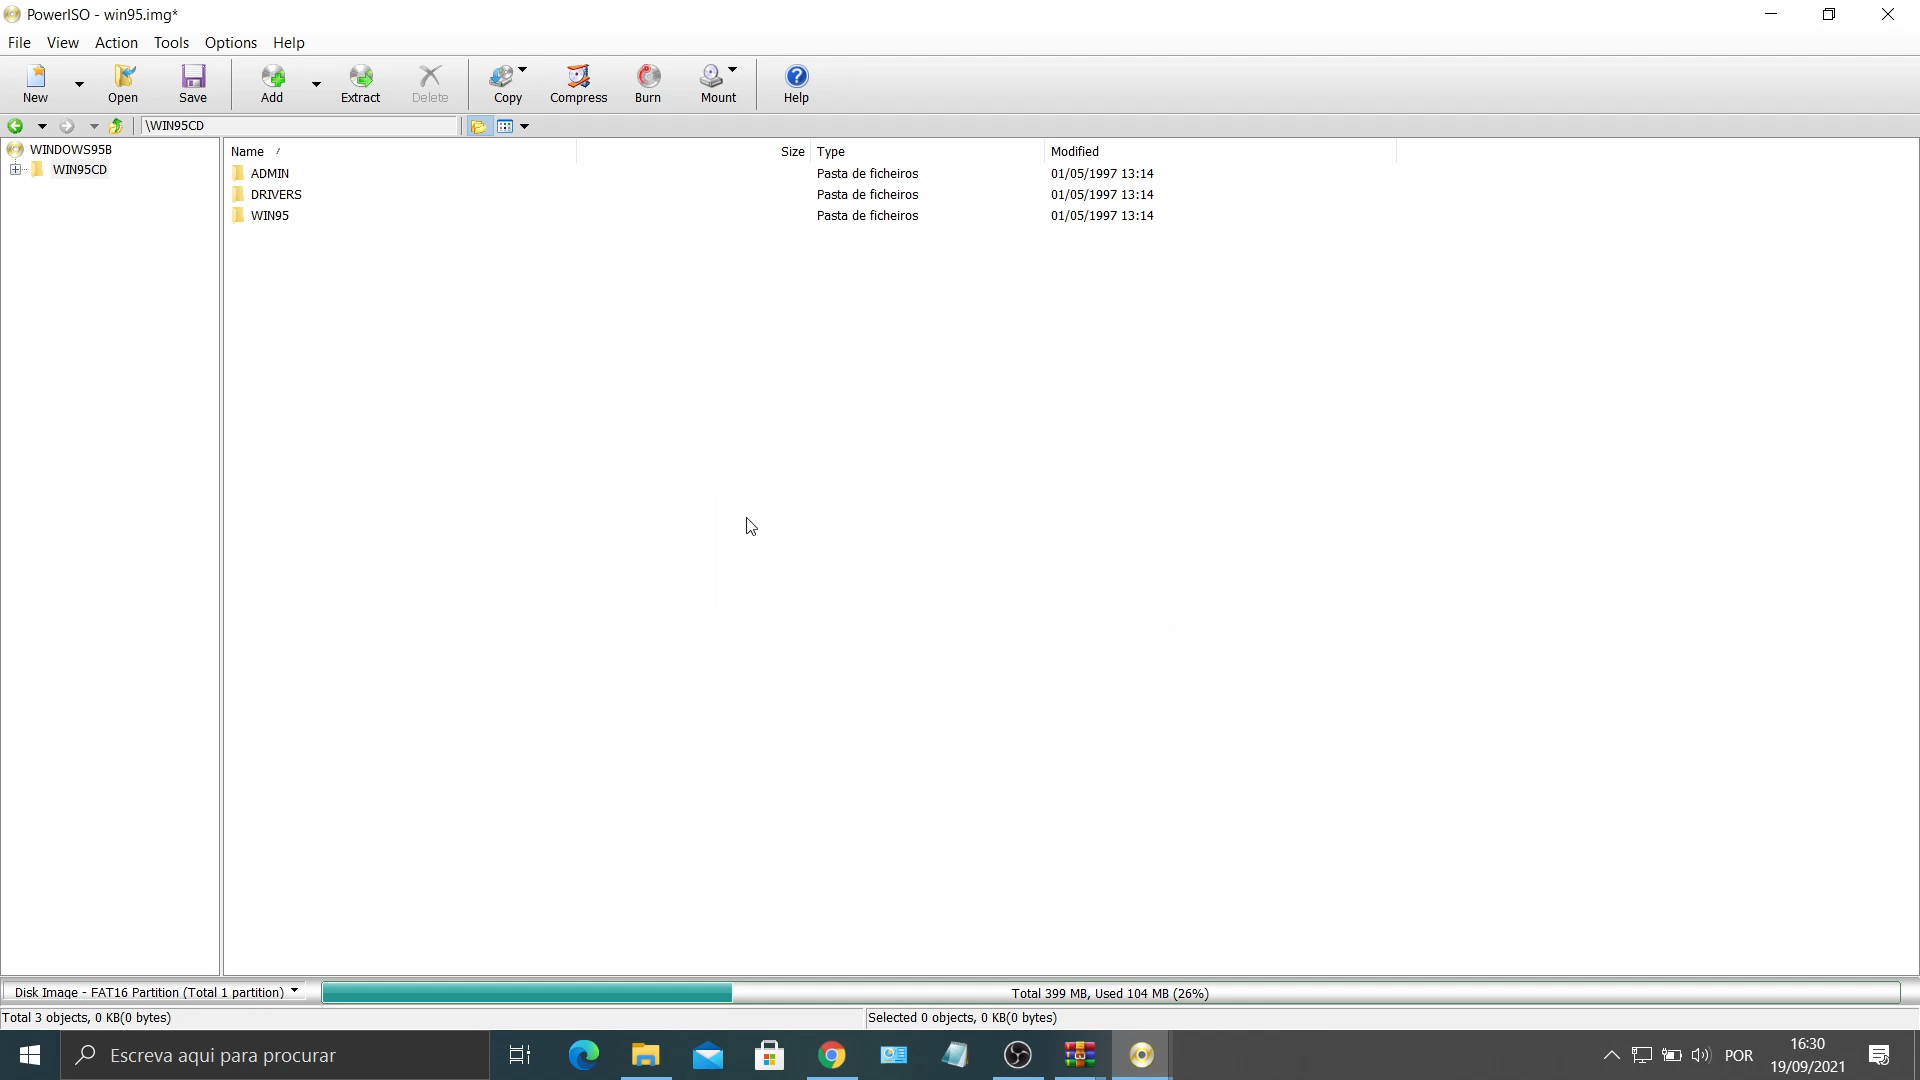The height and width of the screenshot is (1080, 1920).
Task: Click the forward navigation arrow
Action: (x=67, y=126)
